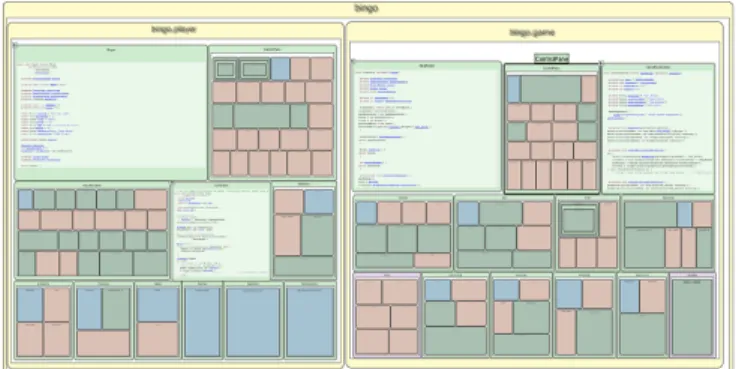Select the wide green cell atop the CardsPane class
Screen dimensions: 736x369
[551, 89]
